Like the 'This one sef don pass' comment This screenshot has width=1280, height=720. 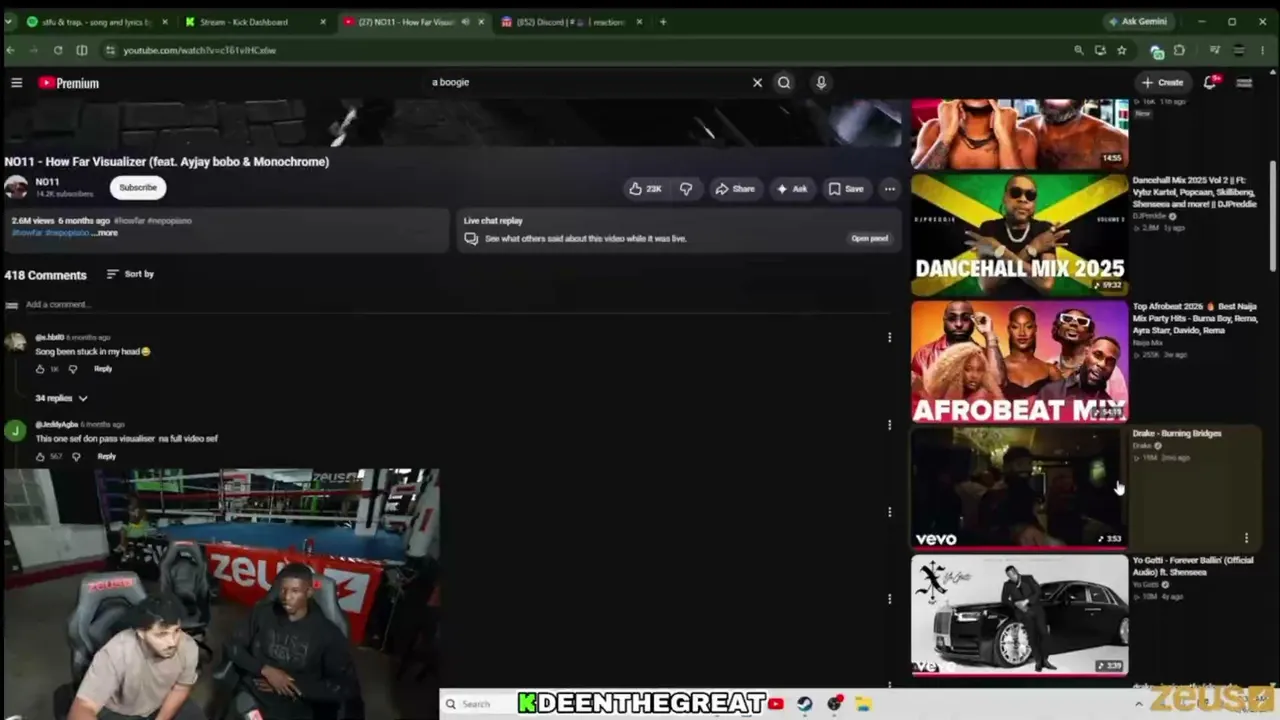click(x=40, y=457)
